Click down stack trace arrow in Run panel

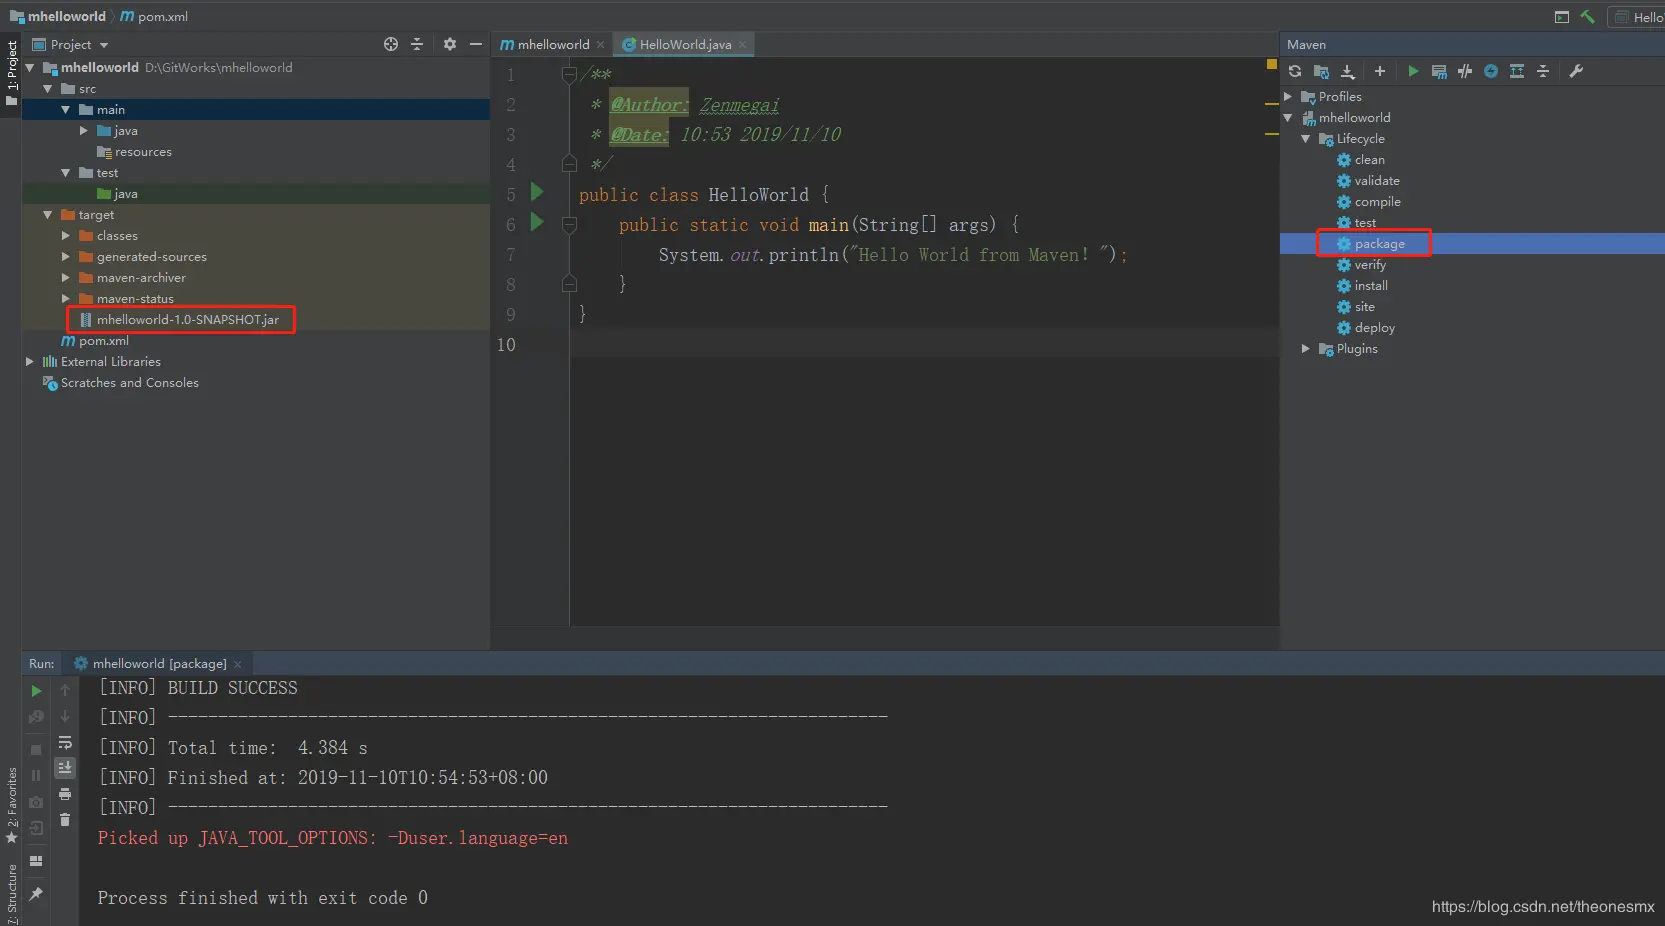[65, 716]
